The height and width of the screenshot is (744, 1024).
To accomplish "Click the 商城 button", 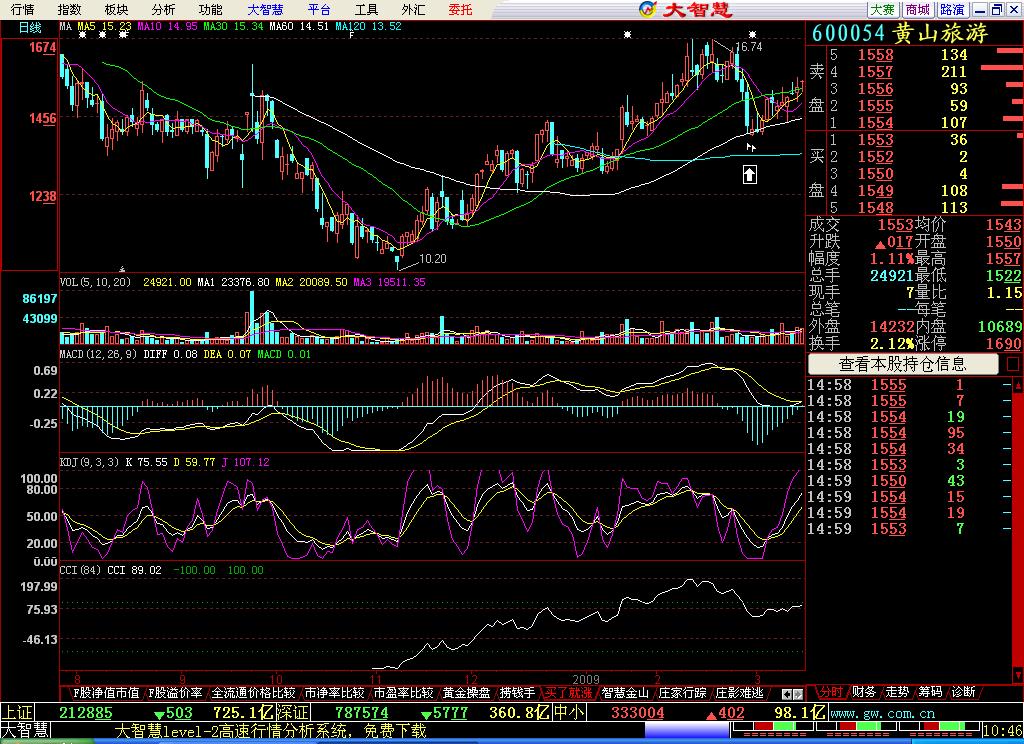I will point(918,10).
